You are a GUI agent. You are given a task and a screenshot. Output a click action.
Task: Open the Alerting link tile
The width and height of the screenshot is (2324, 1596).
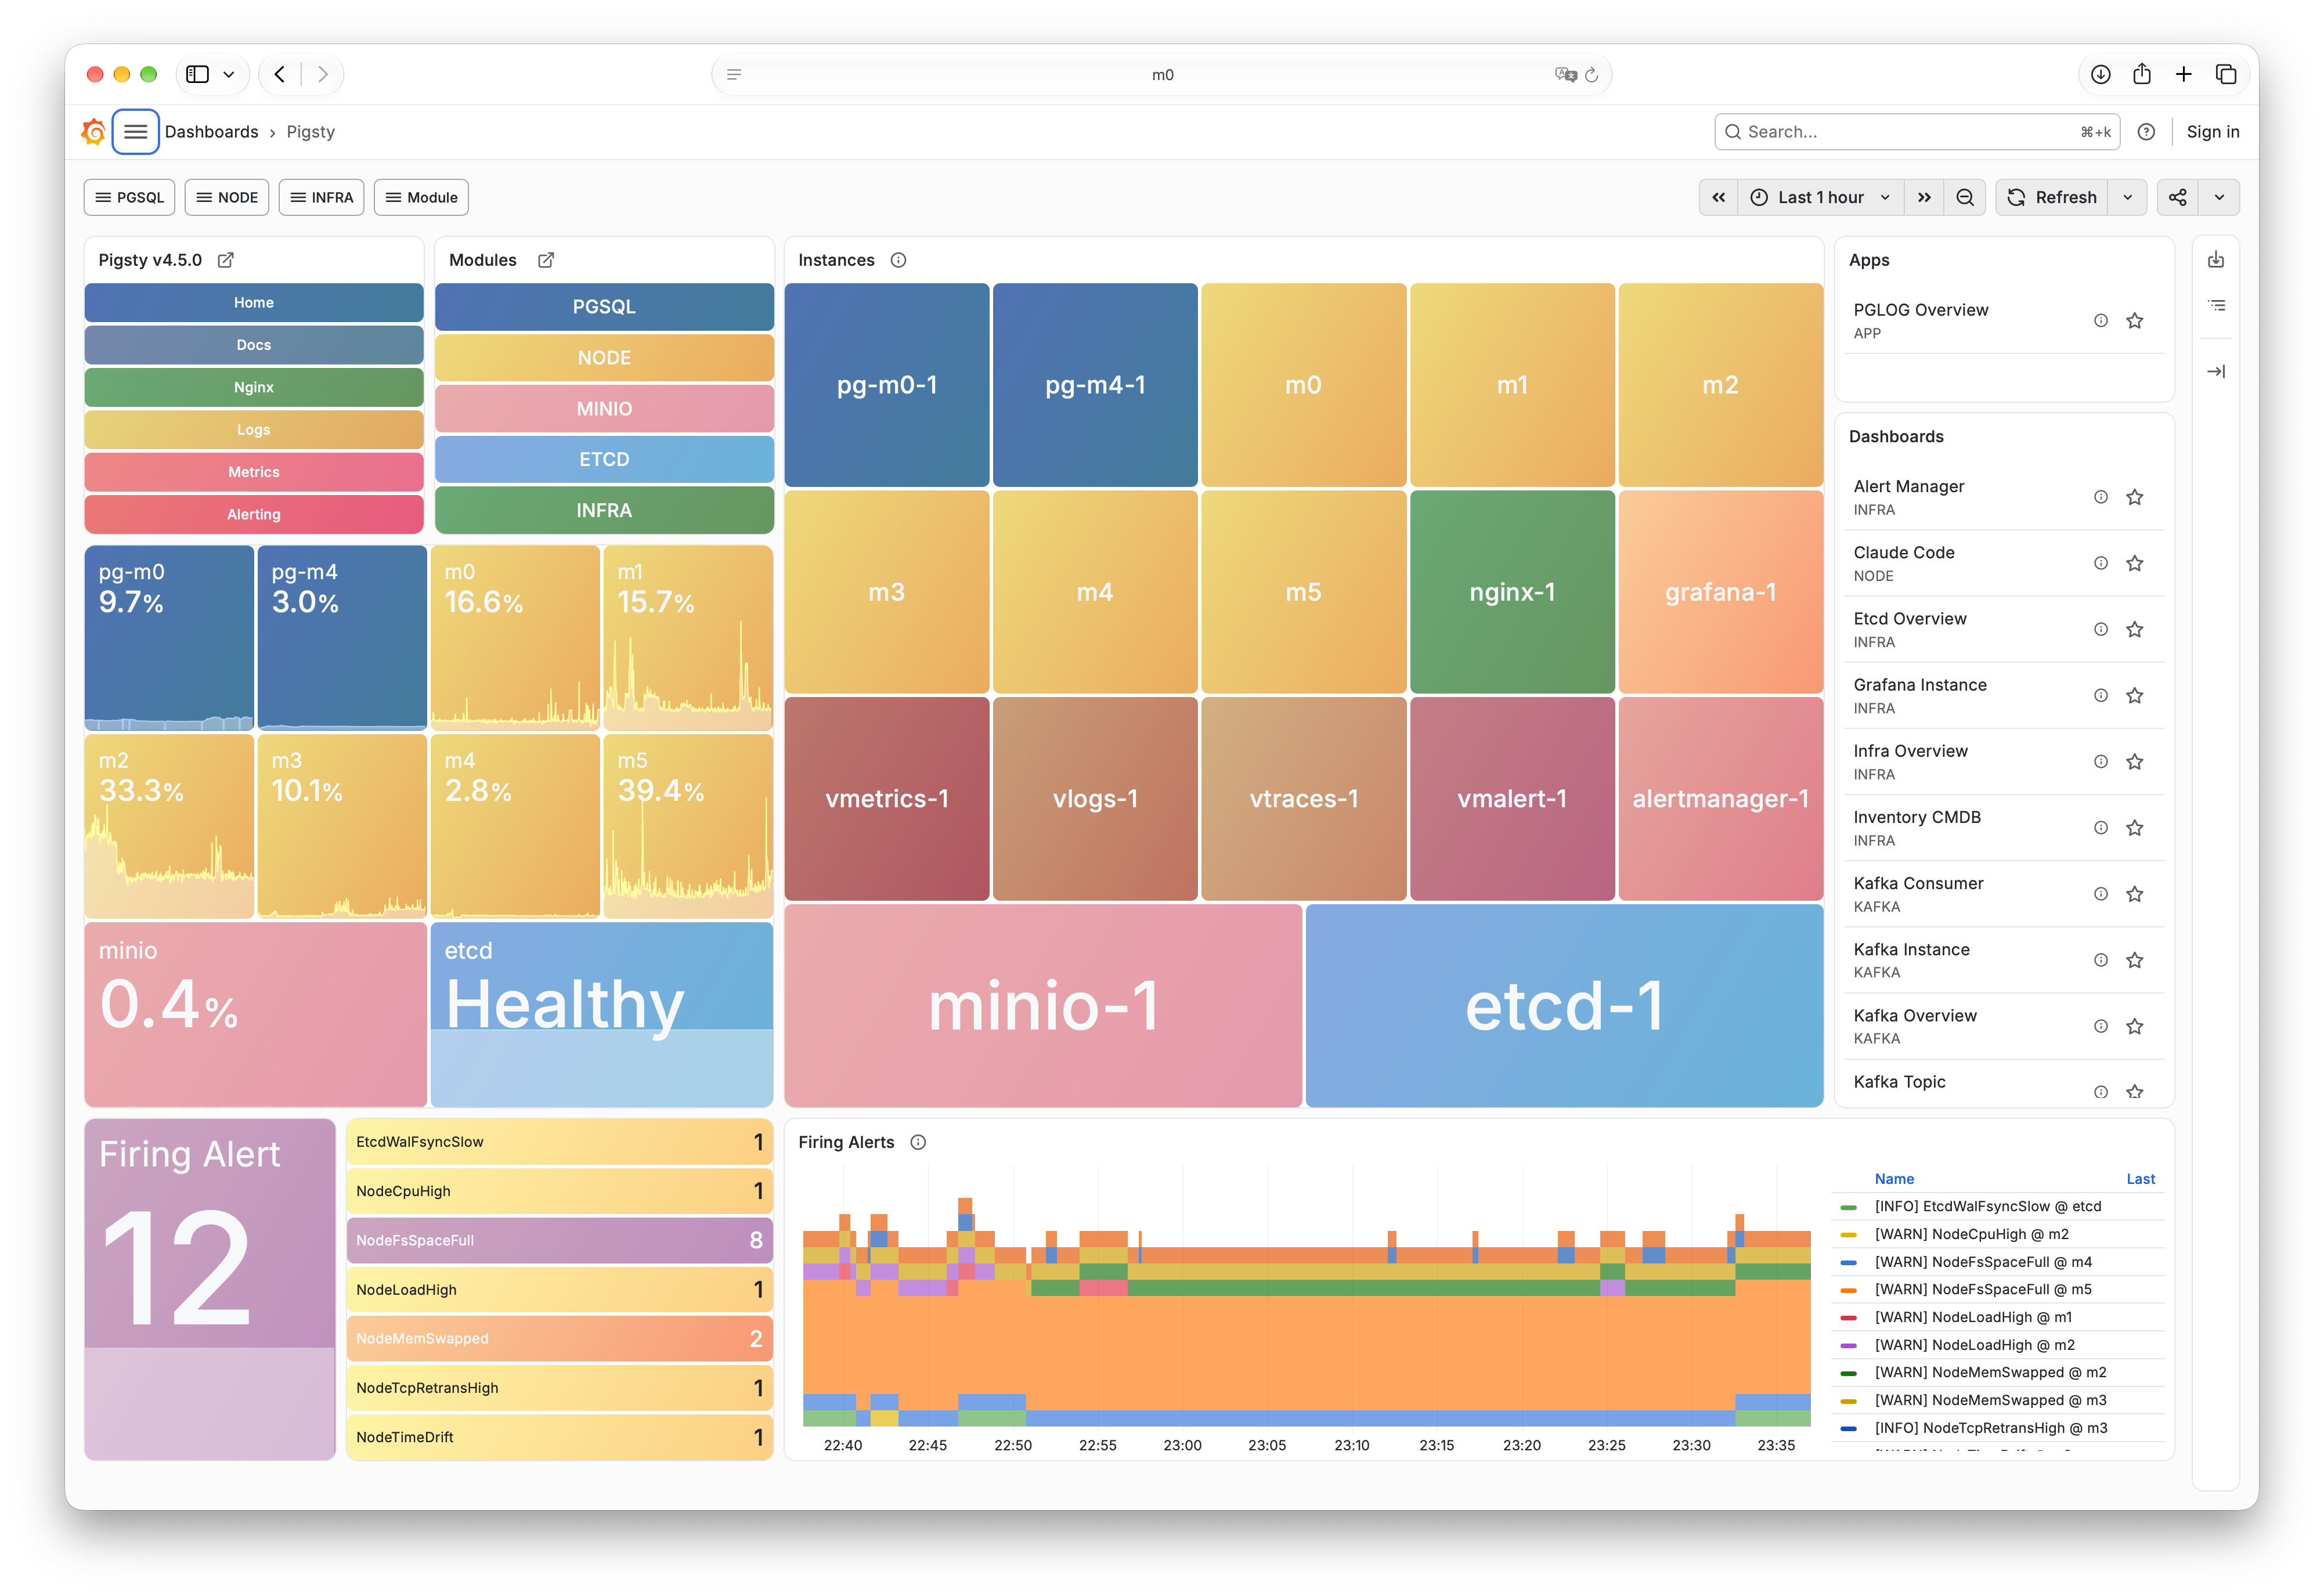point(254,514)
